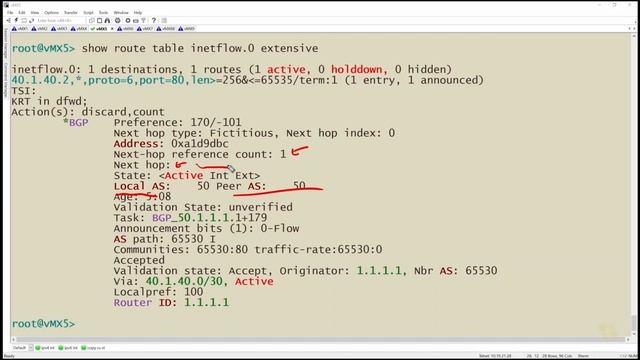The image size is (640, 360).
Task: Click the Reconnect toolbar icon
Action: point(31,20)
